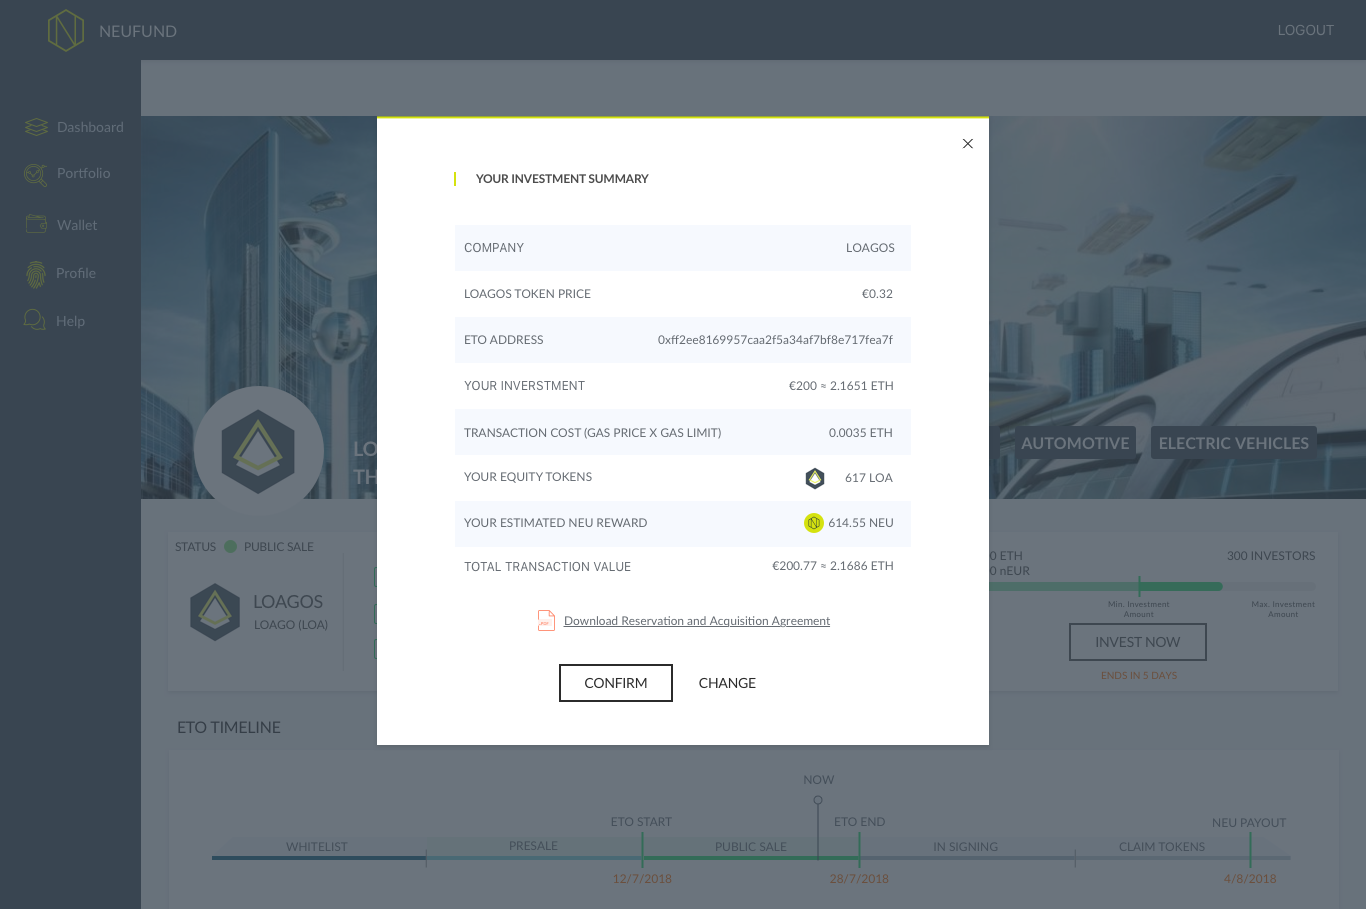Screen dimensions: 1366x909
Task: Select the ETO address hash text
Action: [x=775, y=340]
